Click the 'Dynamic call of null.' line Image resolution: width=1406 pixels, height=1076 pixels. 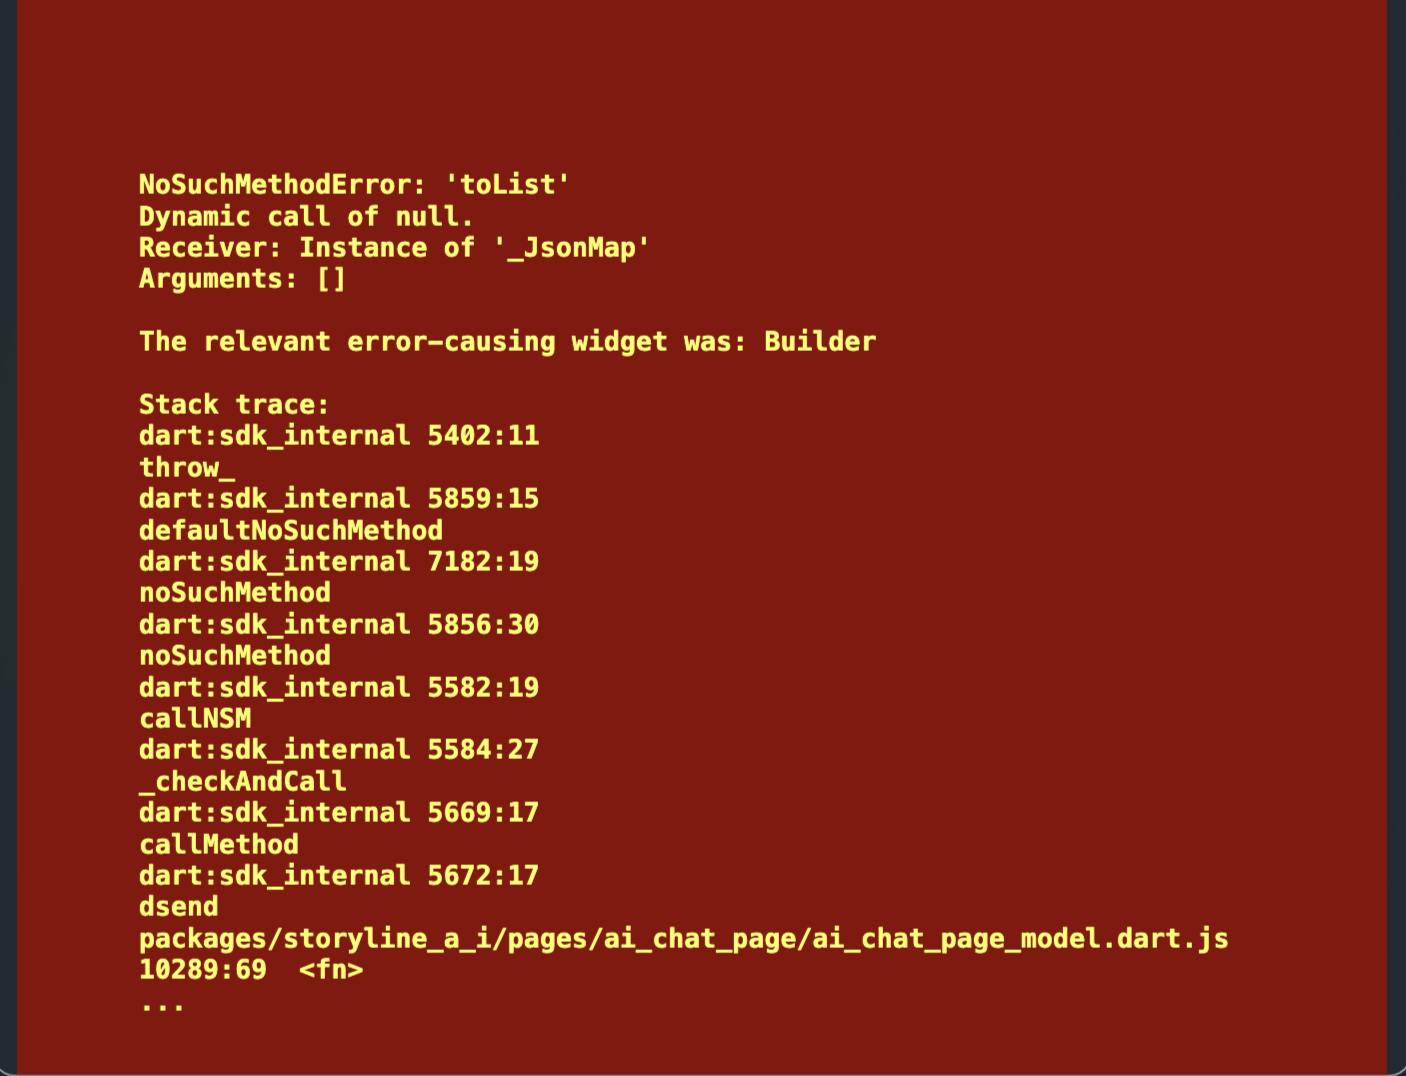306,216
